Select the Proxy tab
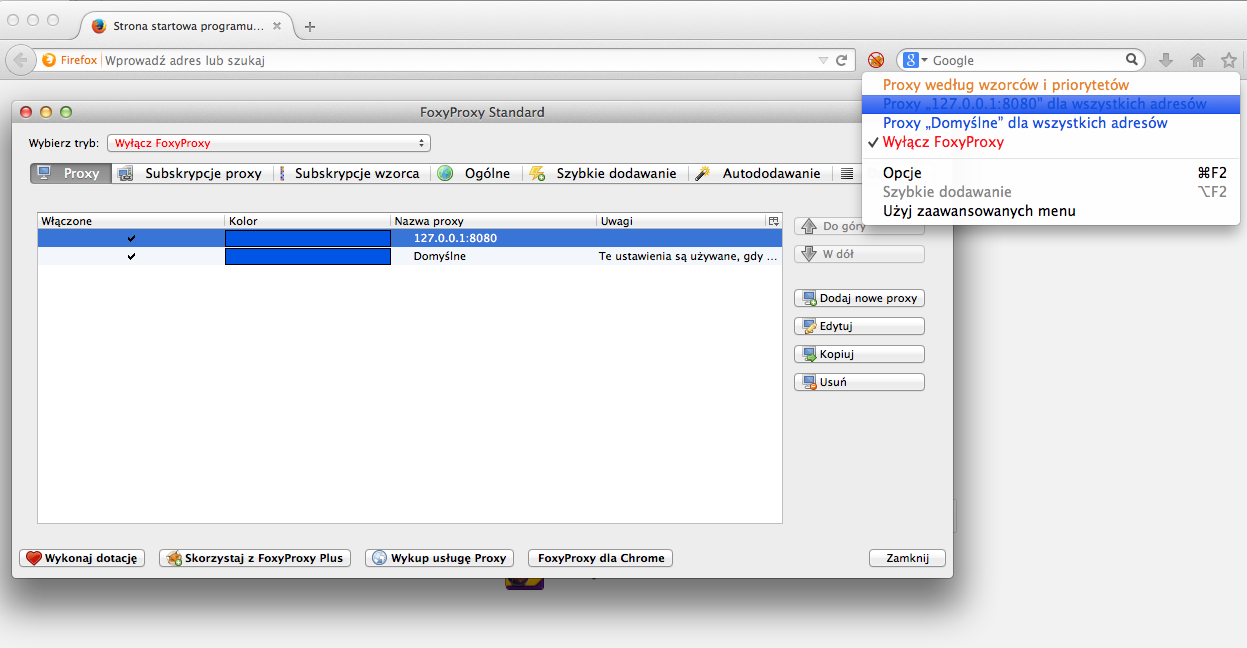The width and height of the screenshot is (1247, 648). pyautogui.click(x=70, y=173)
